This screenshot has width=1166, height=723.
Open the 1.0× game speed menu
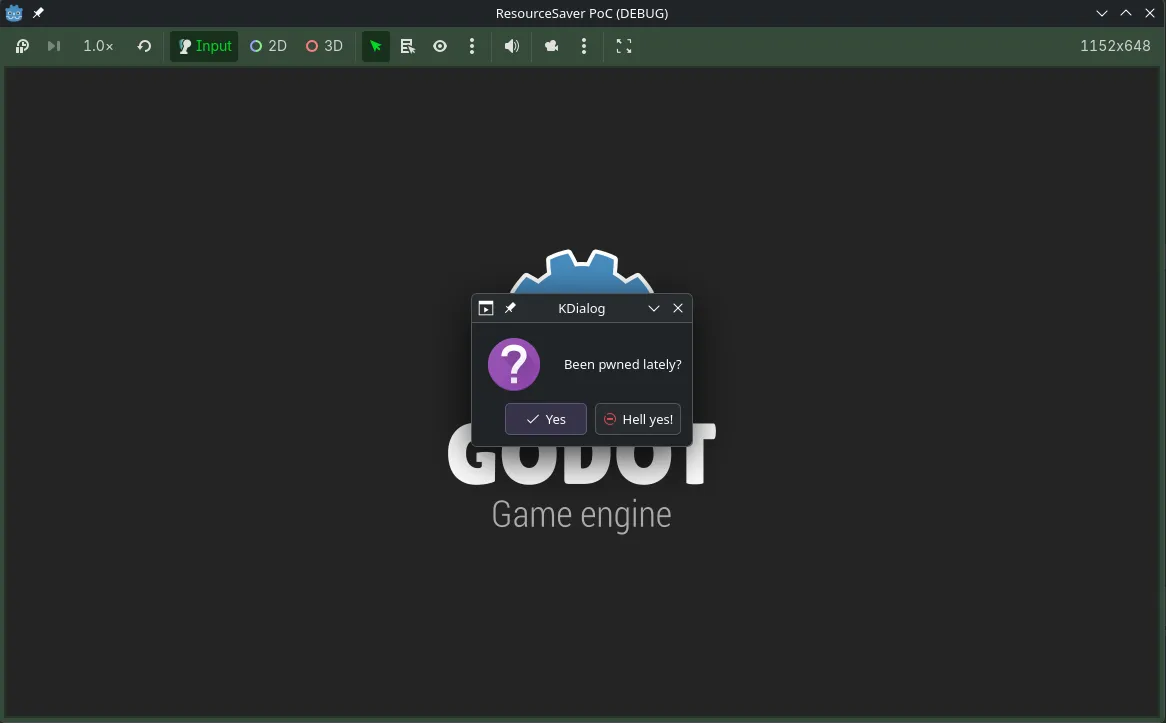[x=98, y=46]
